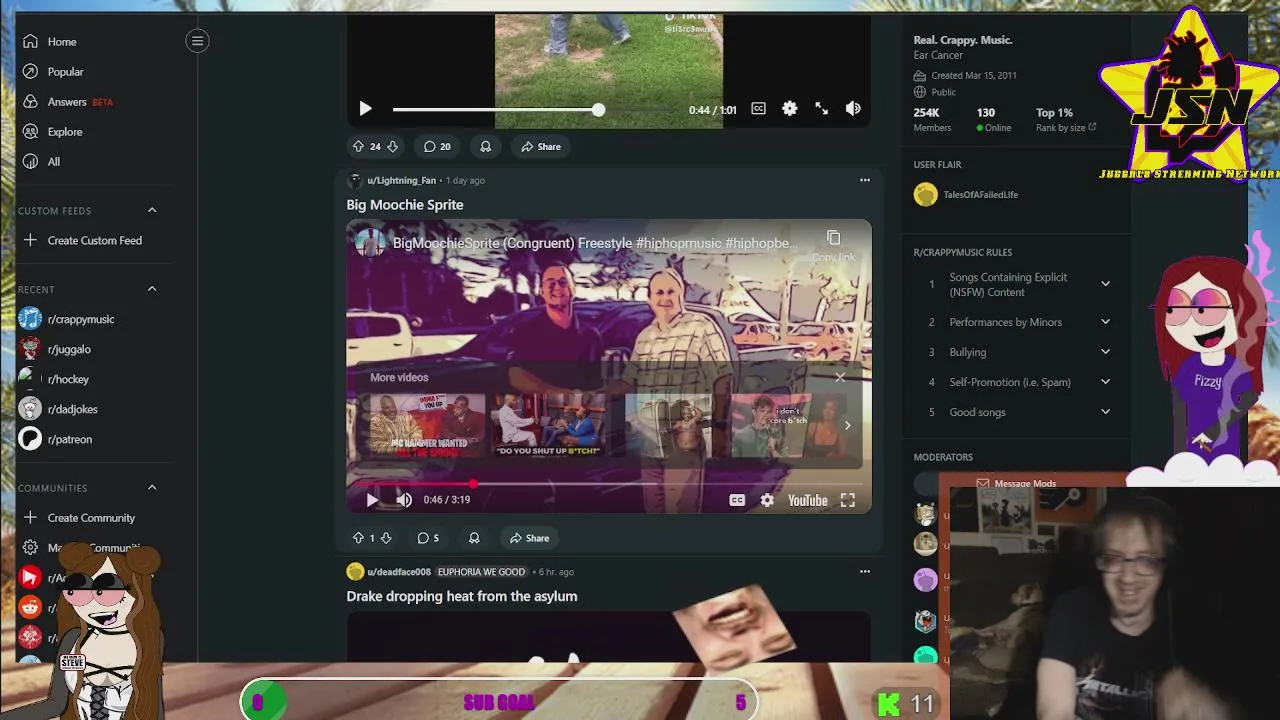The height and width of the screenshot is (720, 1280).
Task: Collapse the Communities section
Action: tap(152, 488)
